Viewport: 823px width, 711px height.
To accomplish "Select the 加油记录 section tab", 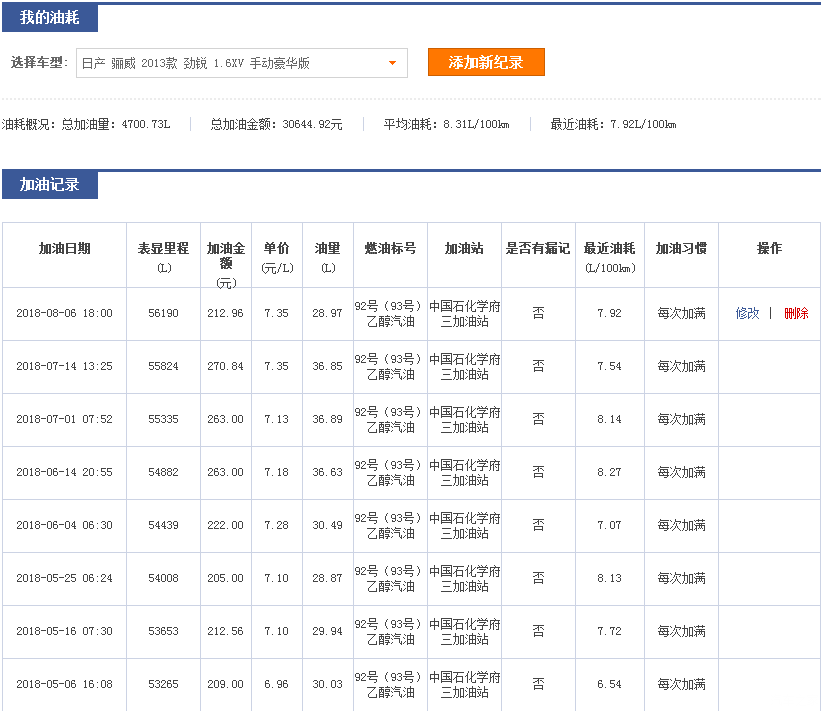I will pos(50,184).
